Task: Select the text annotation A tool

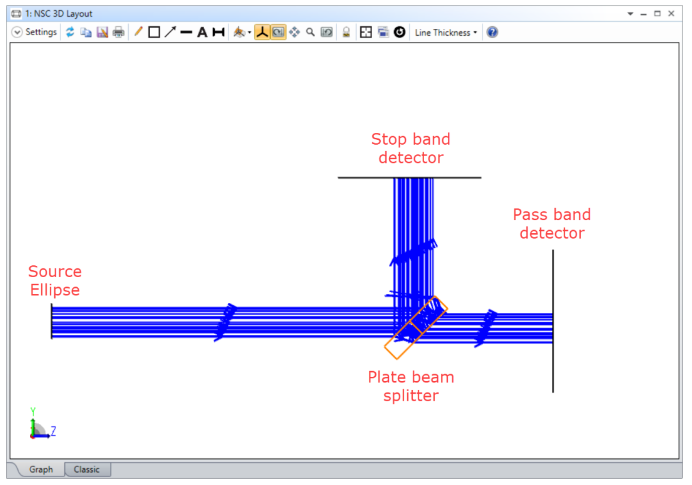Action: [201, 32]
